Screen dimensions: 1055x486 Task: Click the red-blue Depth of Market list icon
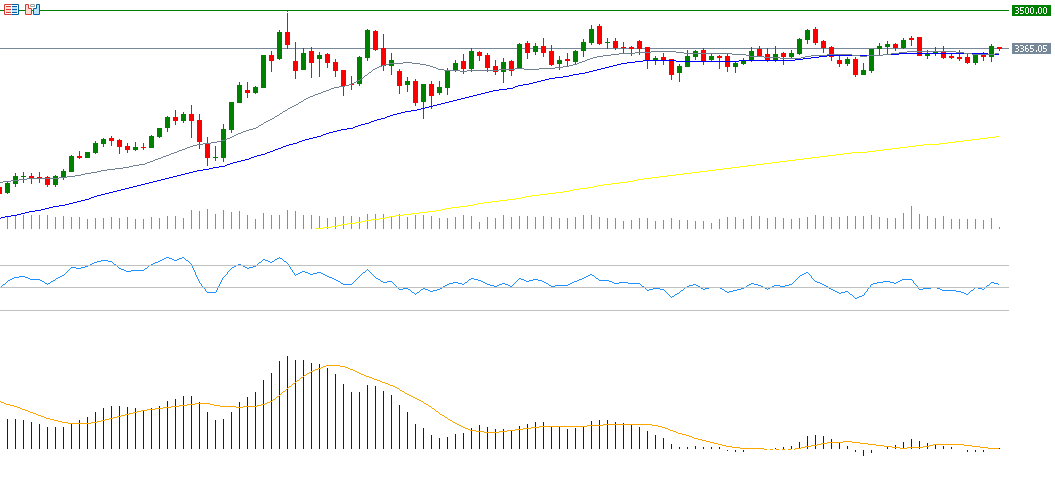[x=9, y=9]
